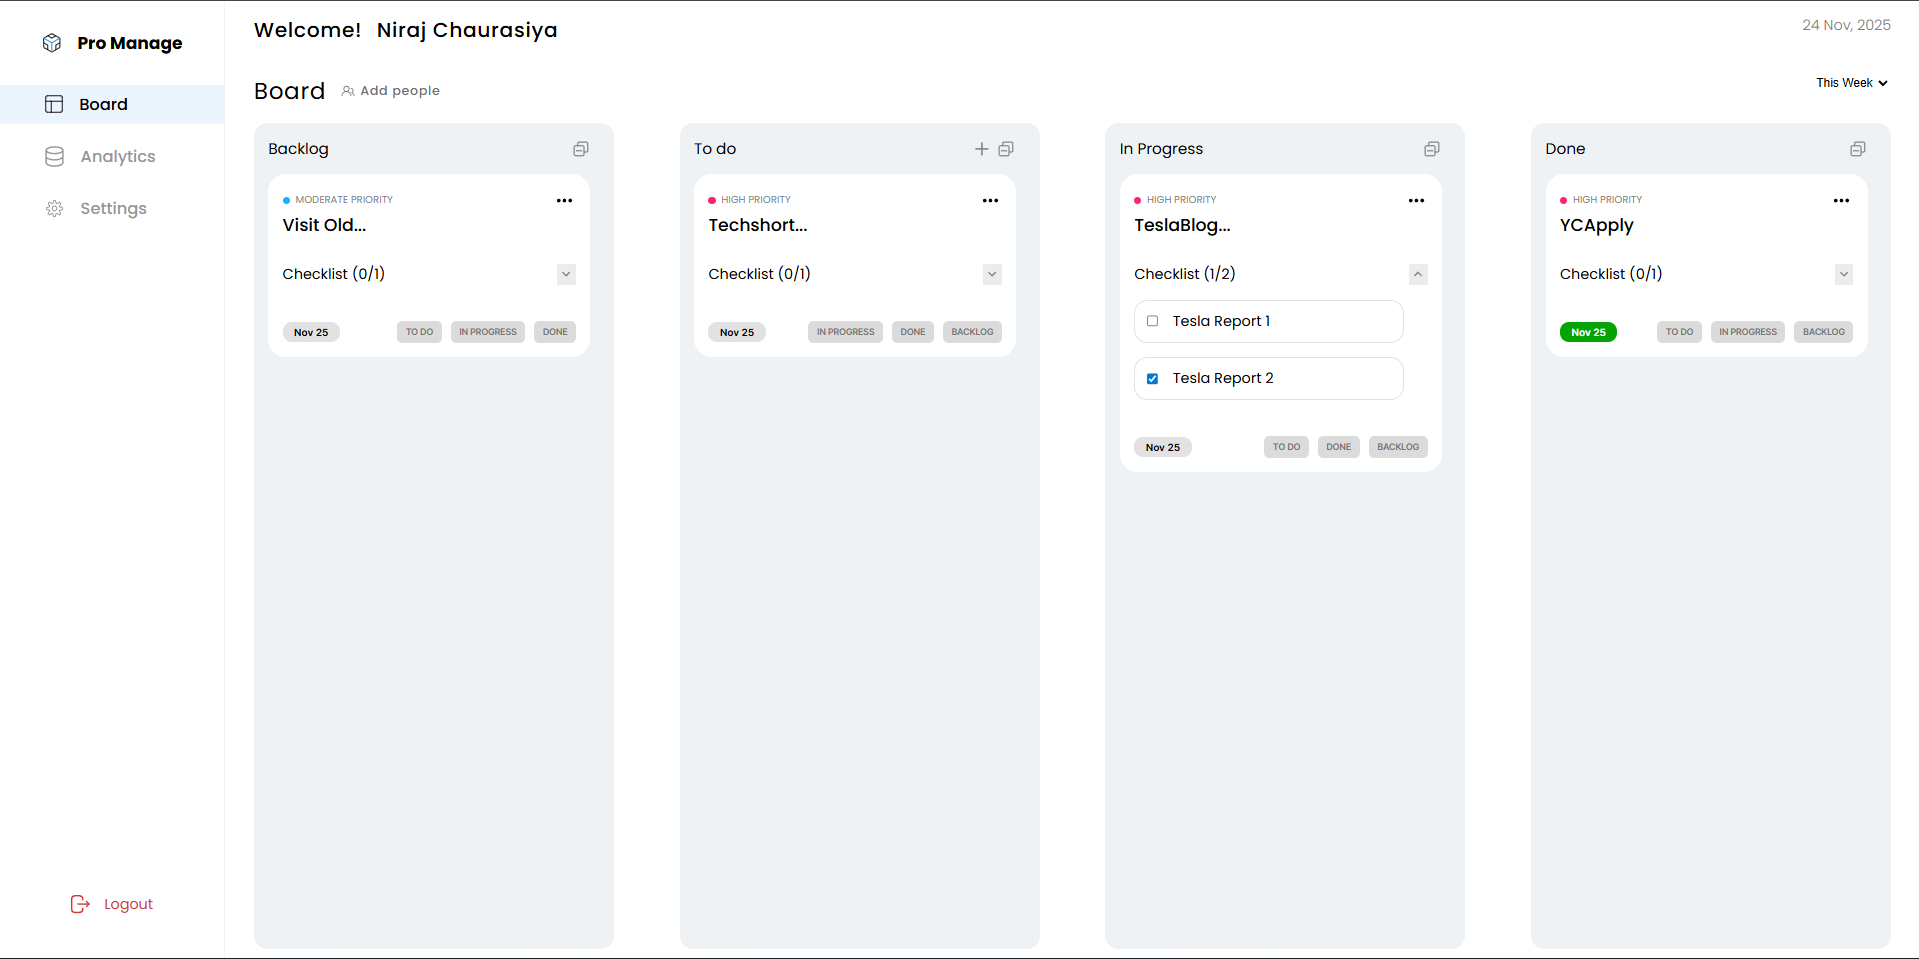Image resolution: width=1919 pixels, height=959 pixels.
Task: Click the Logout button
Action: click(111, 903)
